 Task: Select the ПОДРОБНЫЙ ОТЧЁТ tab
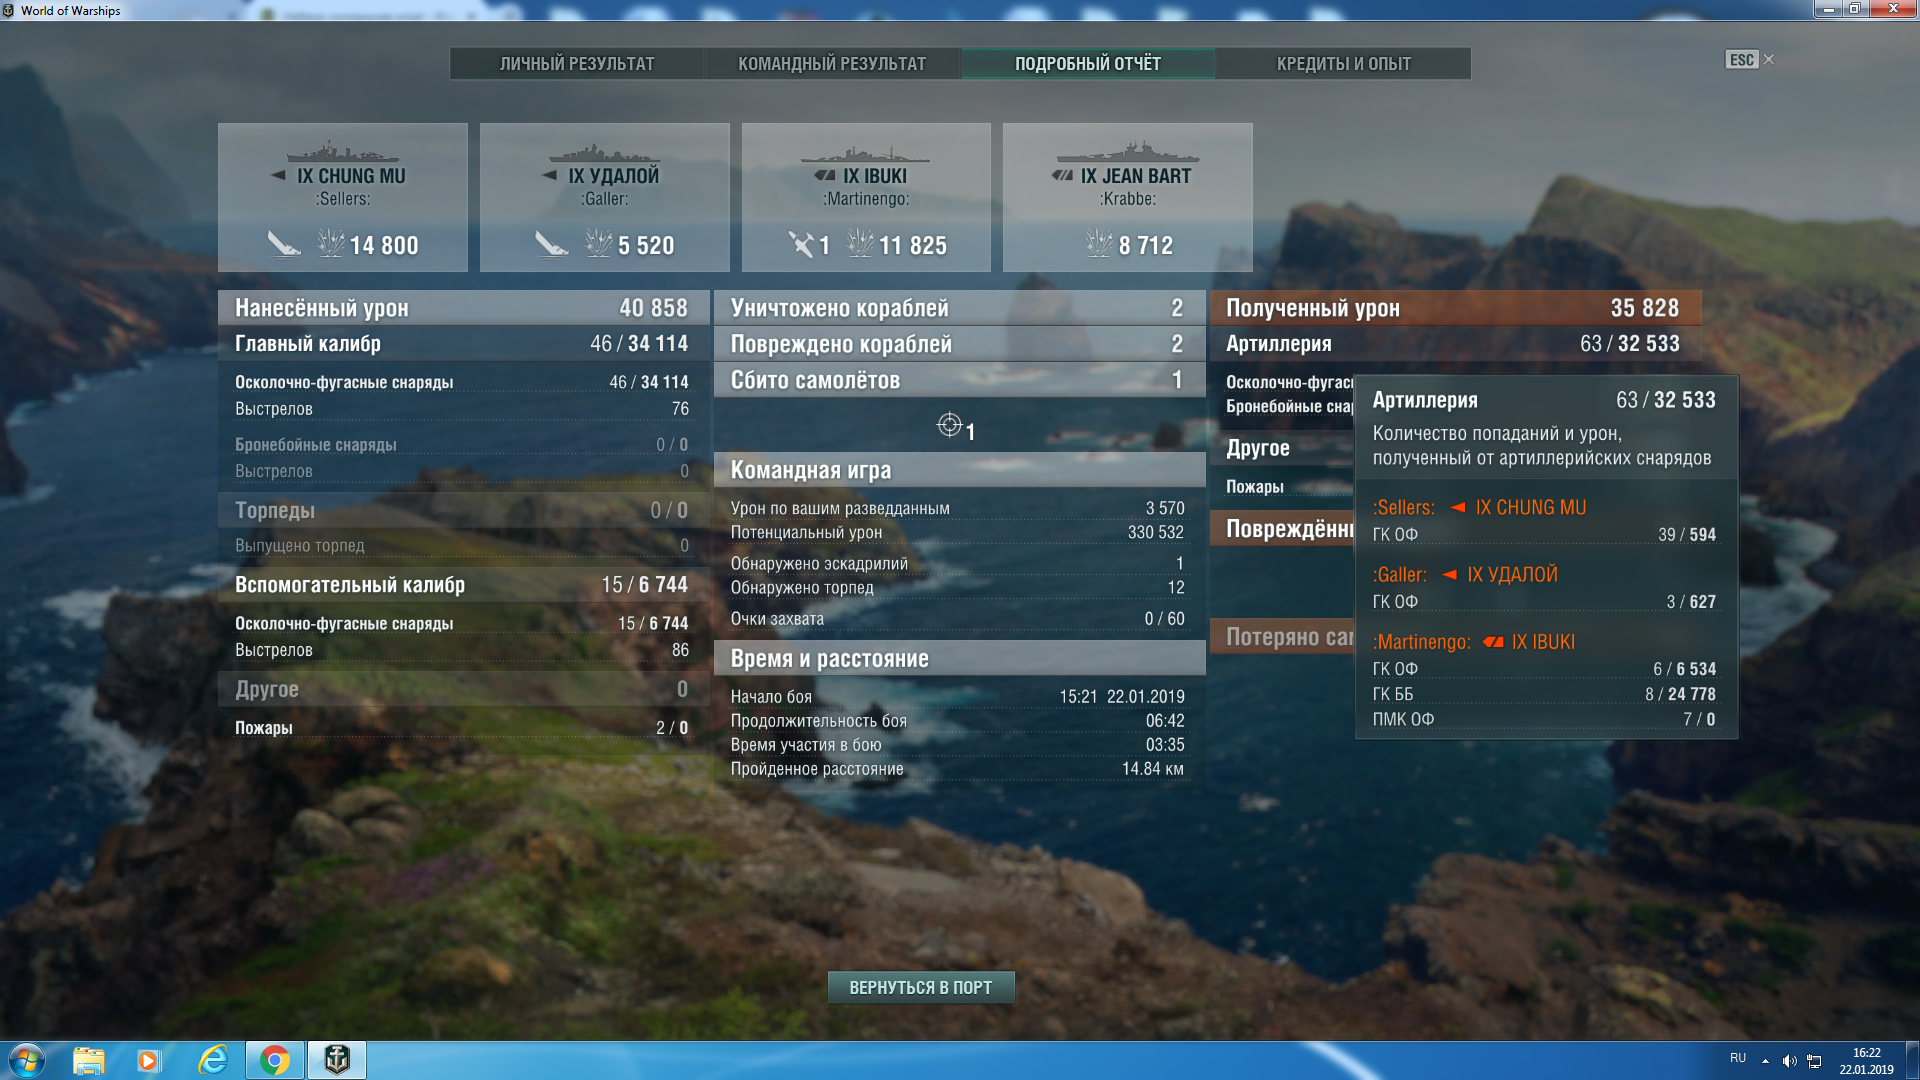pos(1088,63)
